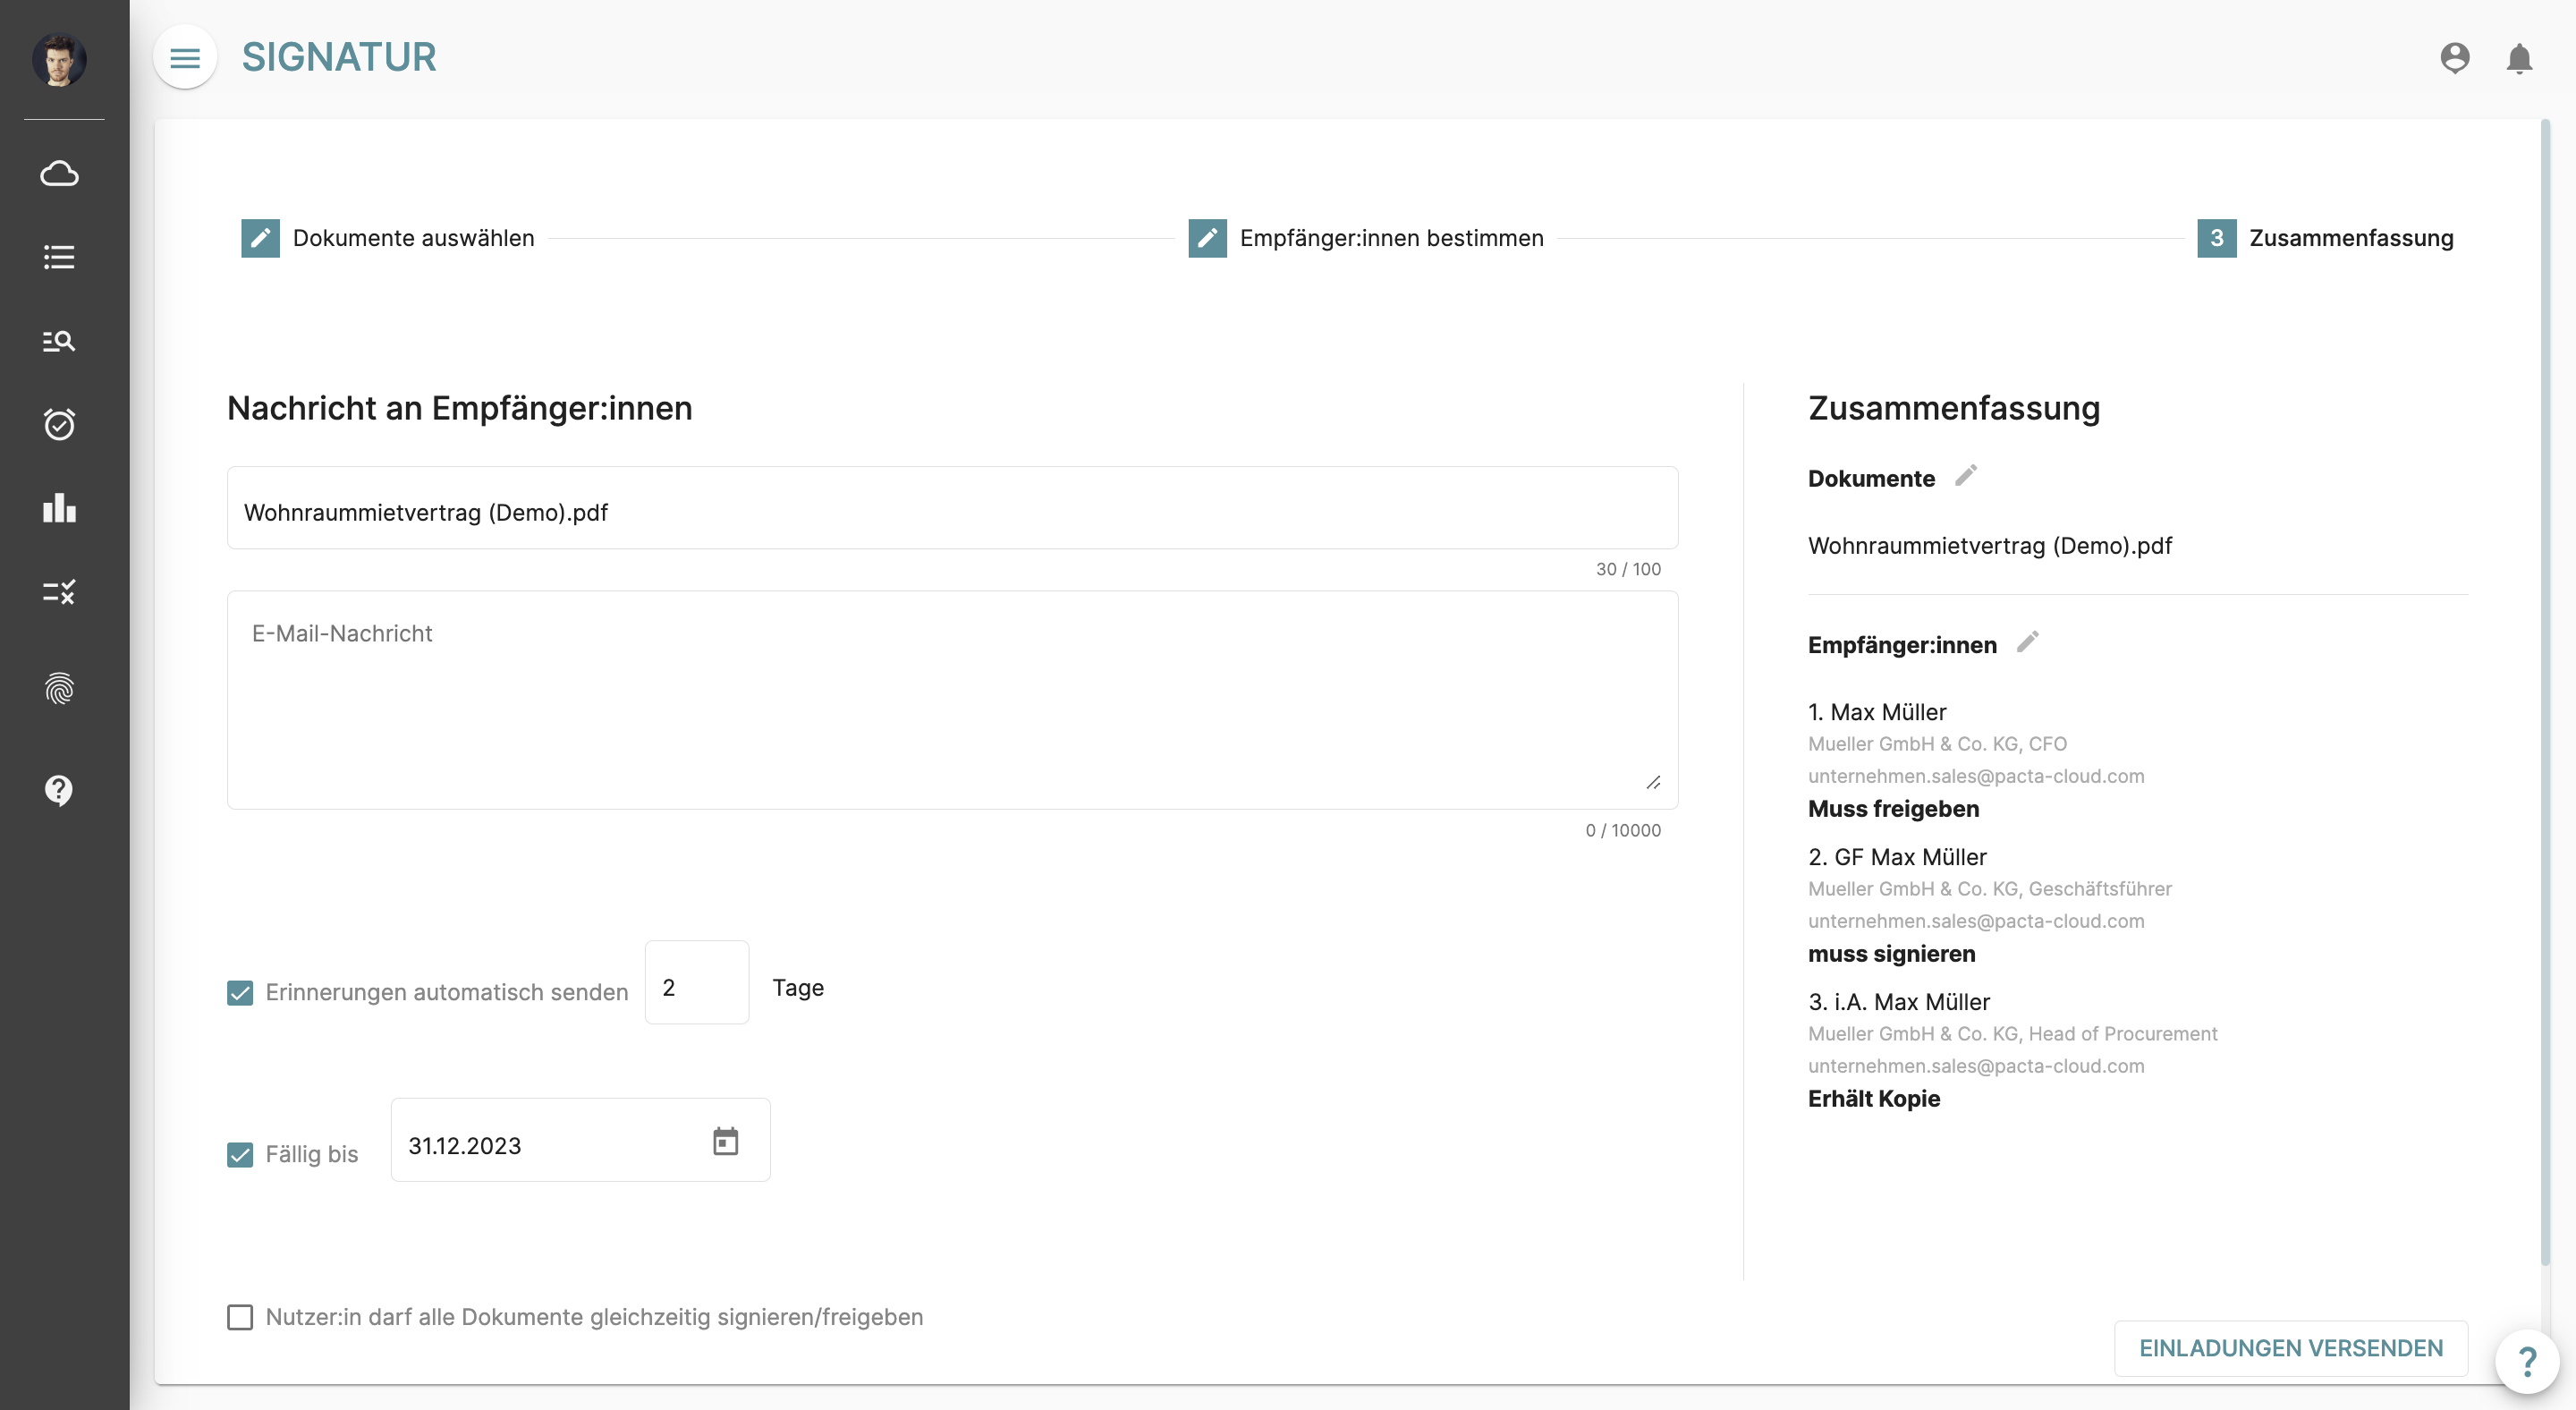The height and width of the screenshot is (1410, 2576).
Task: Open the bar chart analytics icon
Action: (59, 508)
